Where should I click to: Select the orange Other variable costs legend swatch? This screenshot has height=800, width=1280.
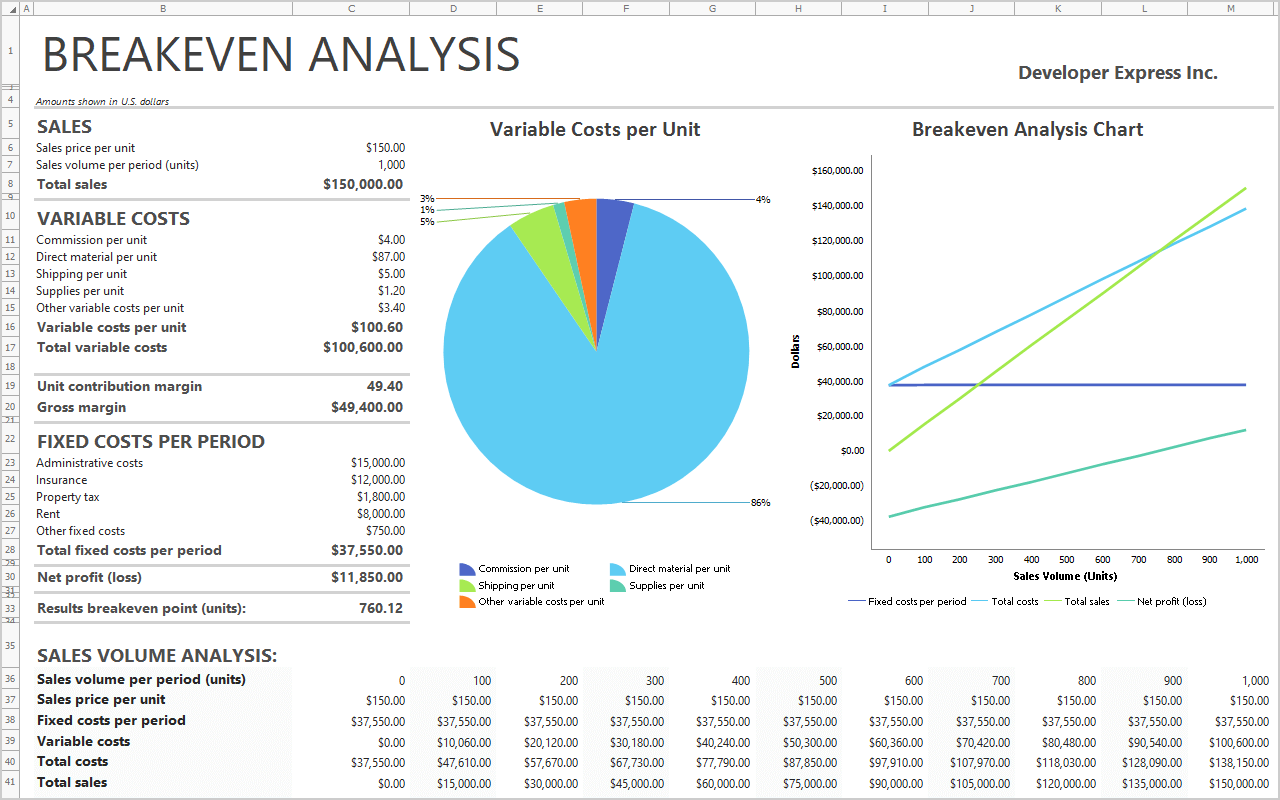pyautogui.click(x=467, y=602)
